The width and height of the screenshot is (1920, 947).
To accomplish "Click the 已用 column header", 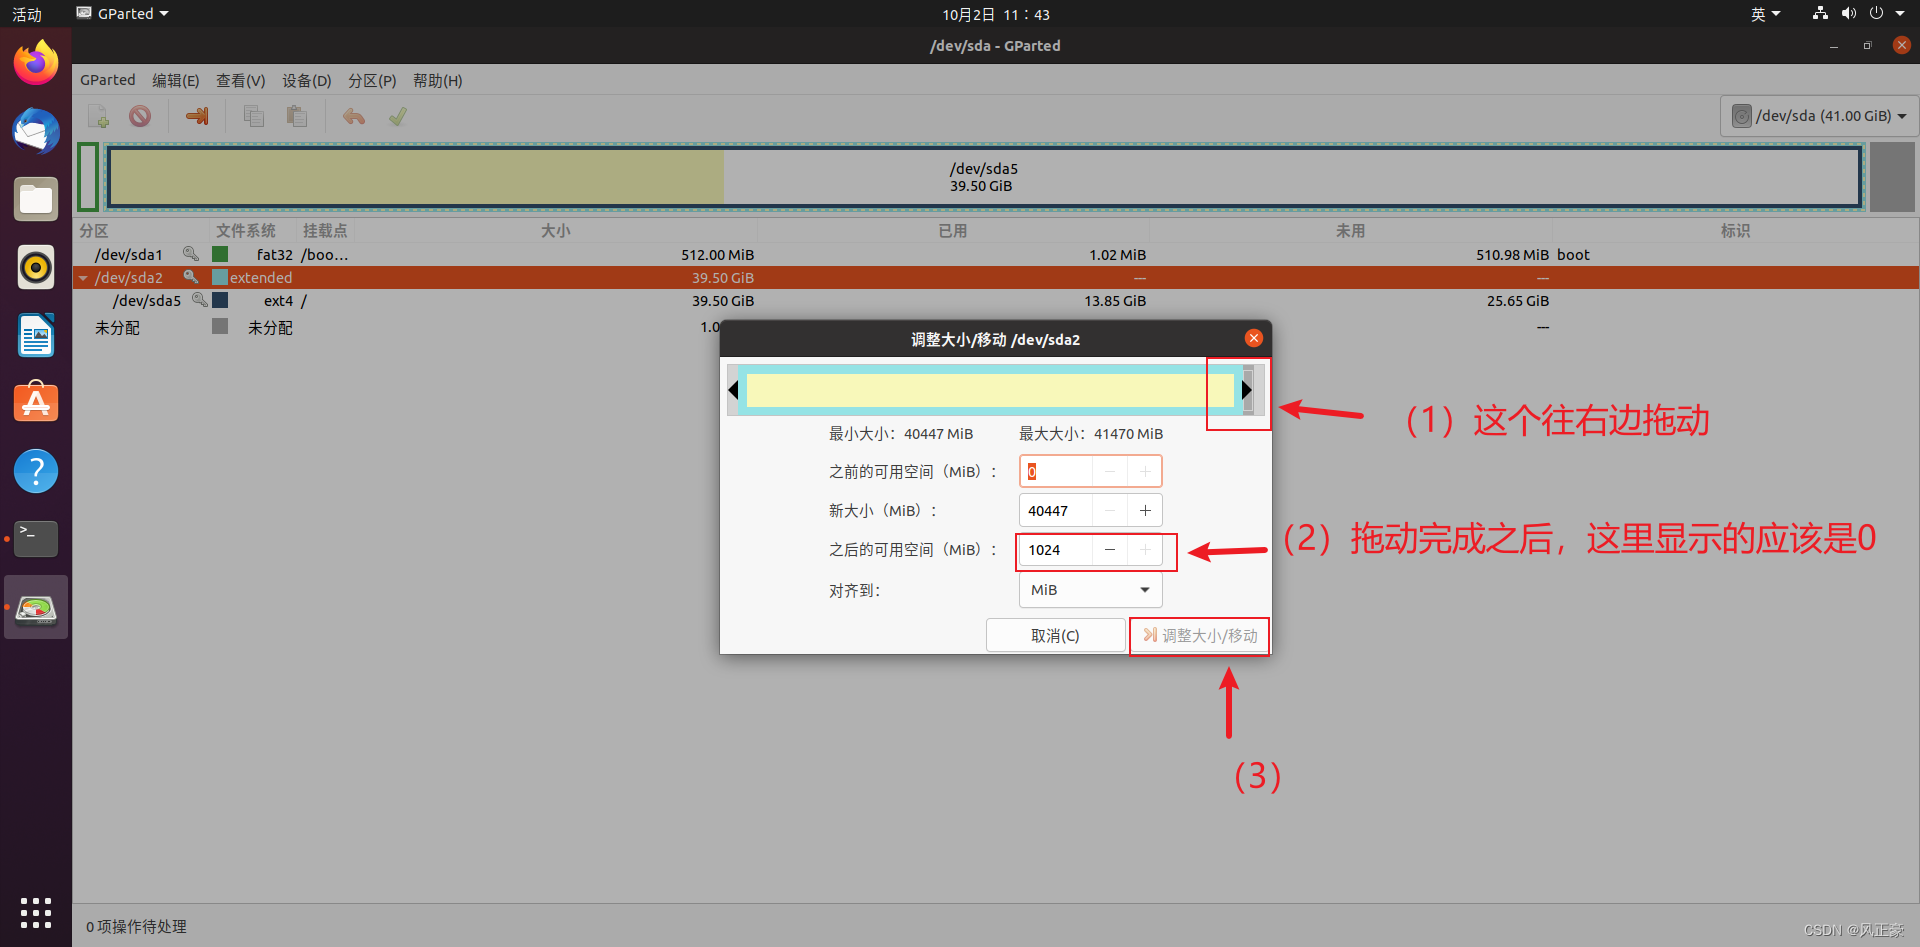I will [x=952, y=230].
